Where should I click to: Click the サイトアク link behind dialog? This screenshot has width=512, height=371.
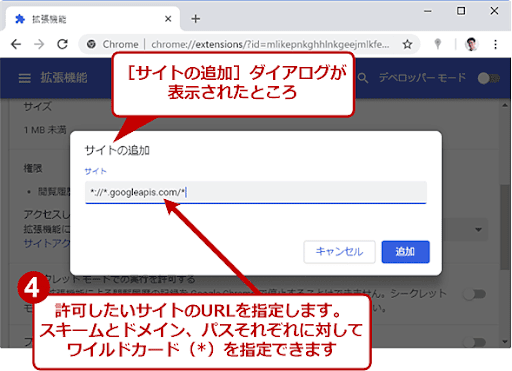(x=47, y=243)
